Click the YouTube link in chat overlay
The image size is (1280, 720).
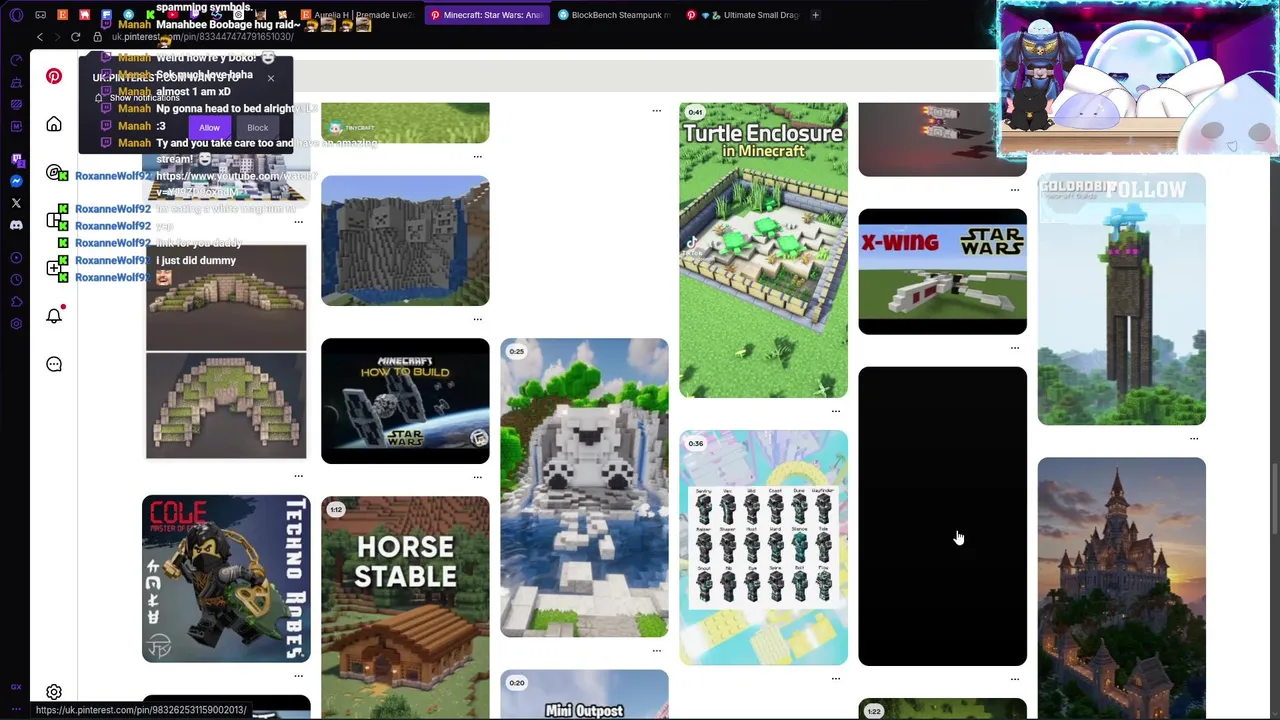237,184
